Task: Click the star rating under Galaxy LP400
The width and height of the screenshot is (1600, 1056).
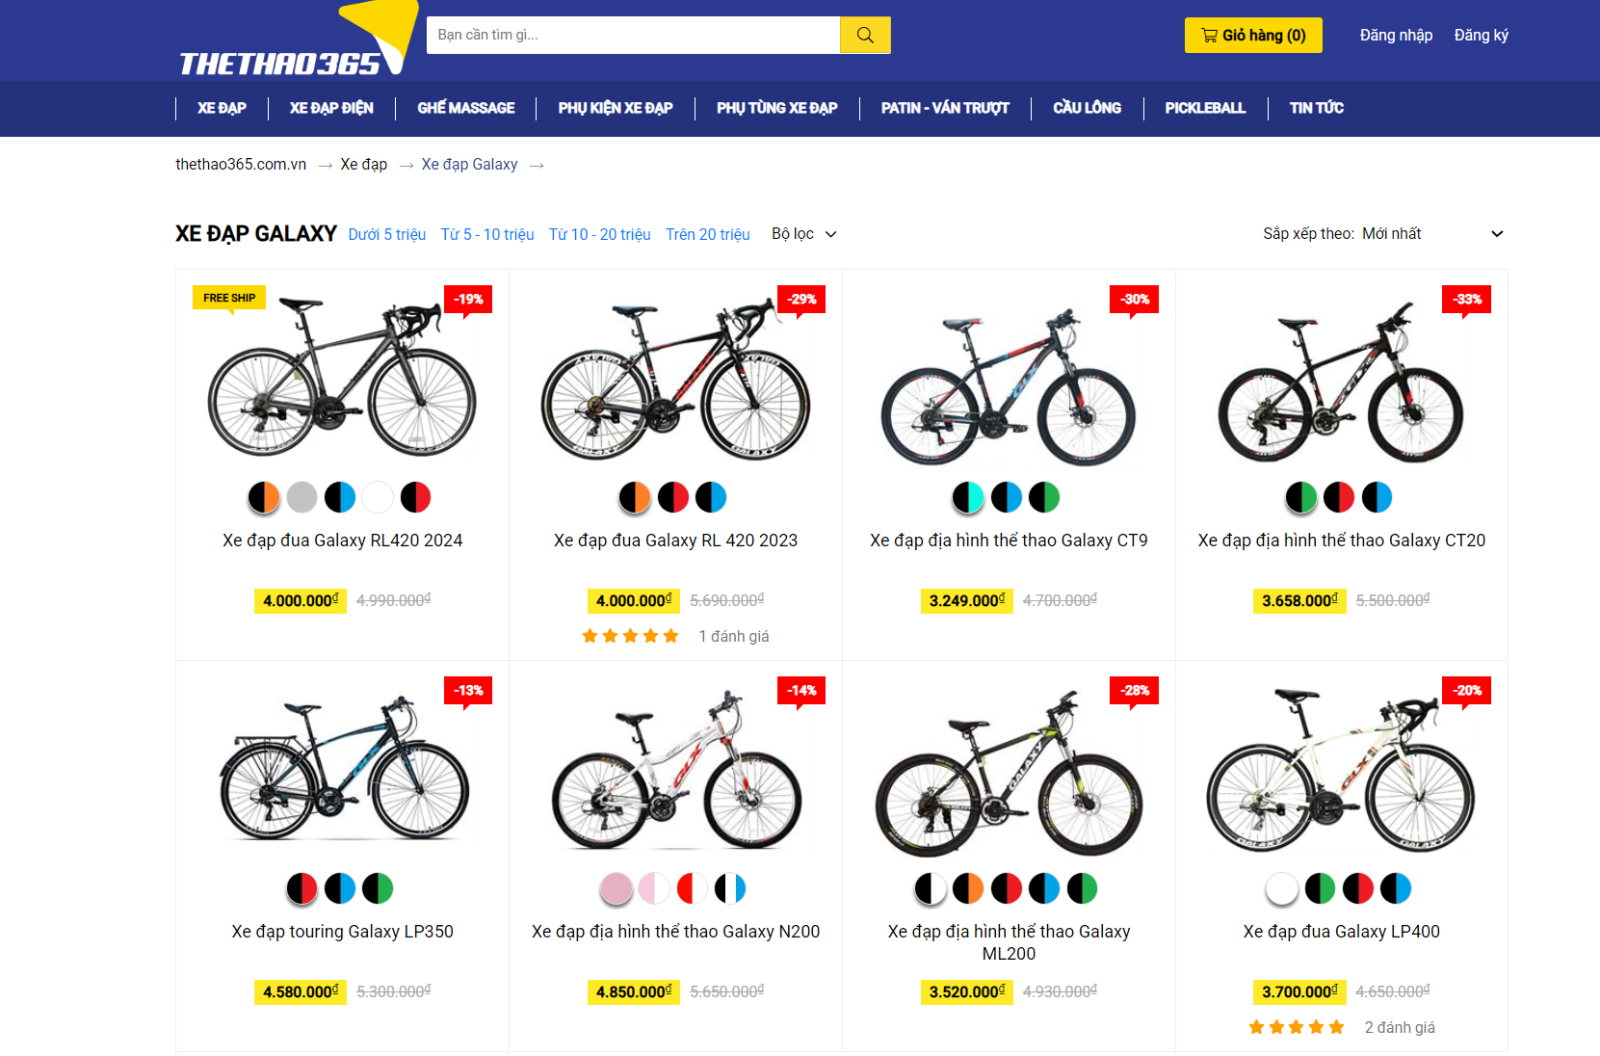Action: point(1296,1027)
